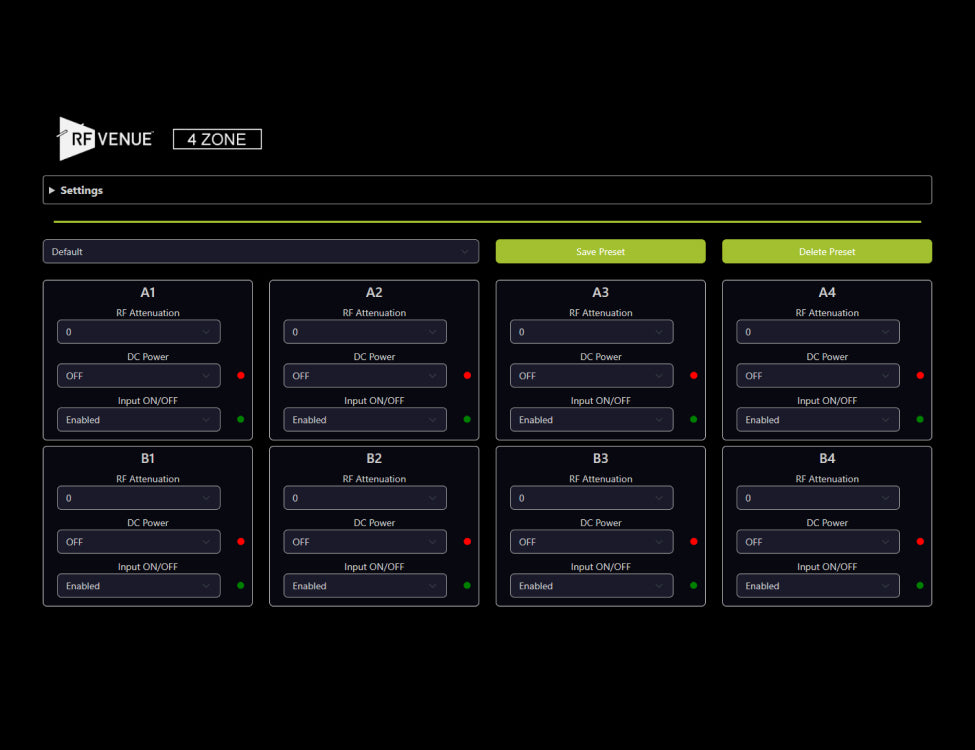
Task: Open B4 RF Attenuation dropdown
Action: click(818, 498)
